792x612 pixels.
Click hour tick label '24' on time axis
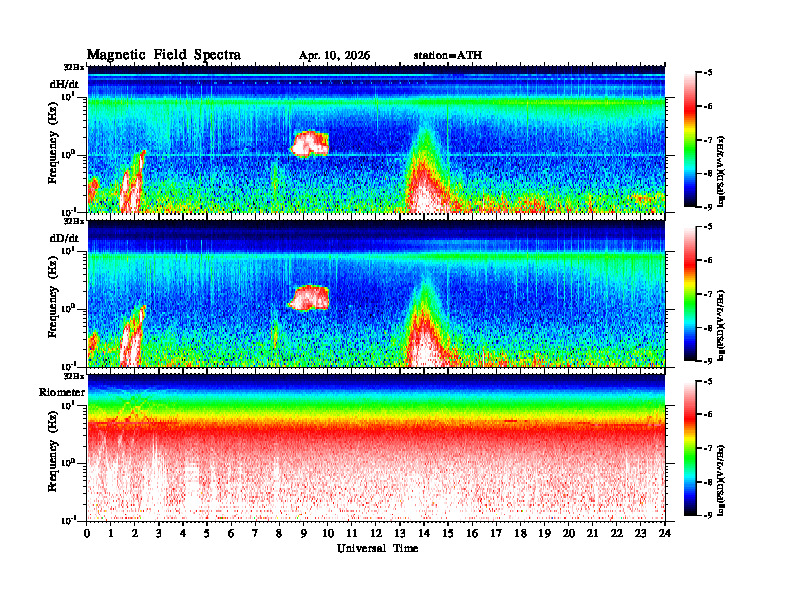[665, 534]
